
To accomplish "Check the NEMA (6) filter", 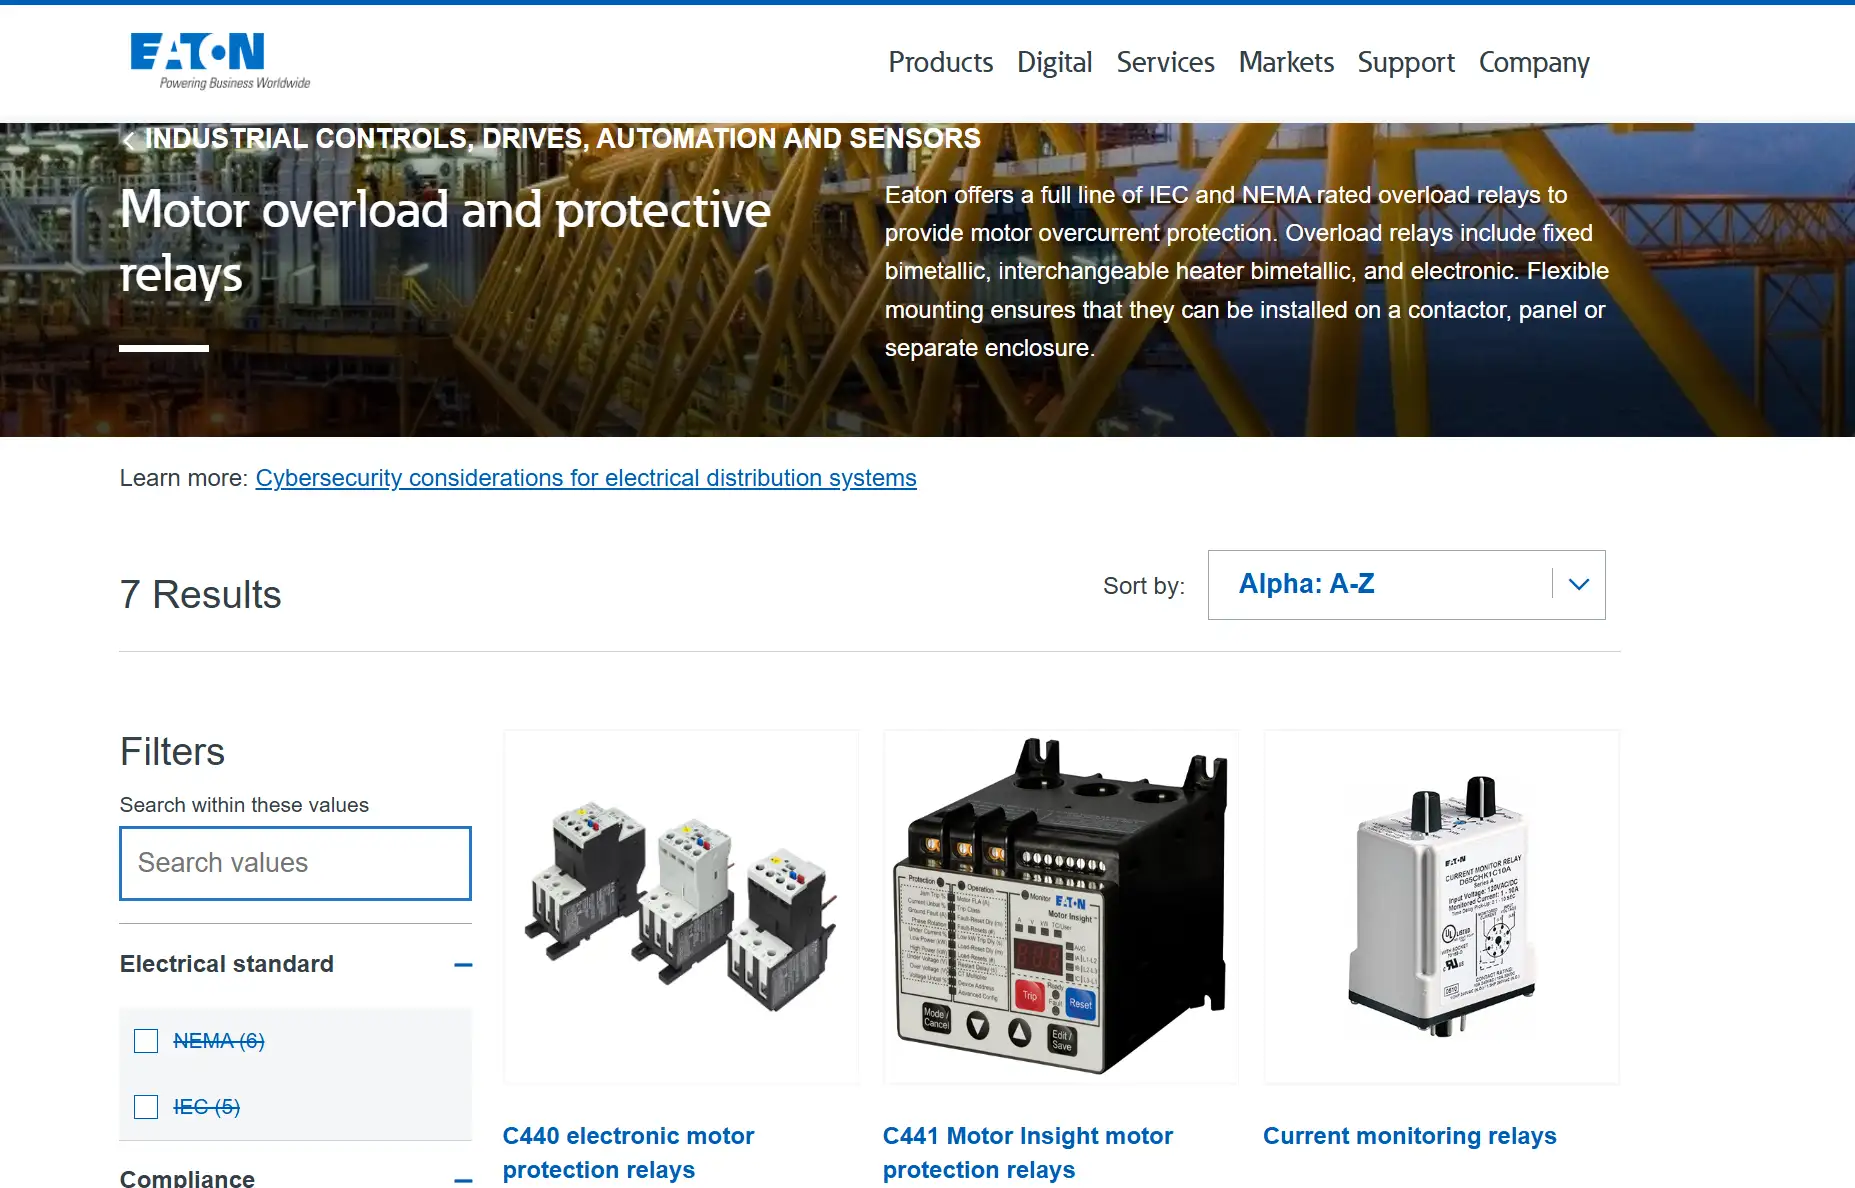I will point(146,1041).
